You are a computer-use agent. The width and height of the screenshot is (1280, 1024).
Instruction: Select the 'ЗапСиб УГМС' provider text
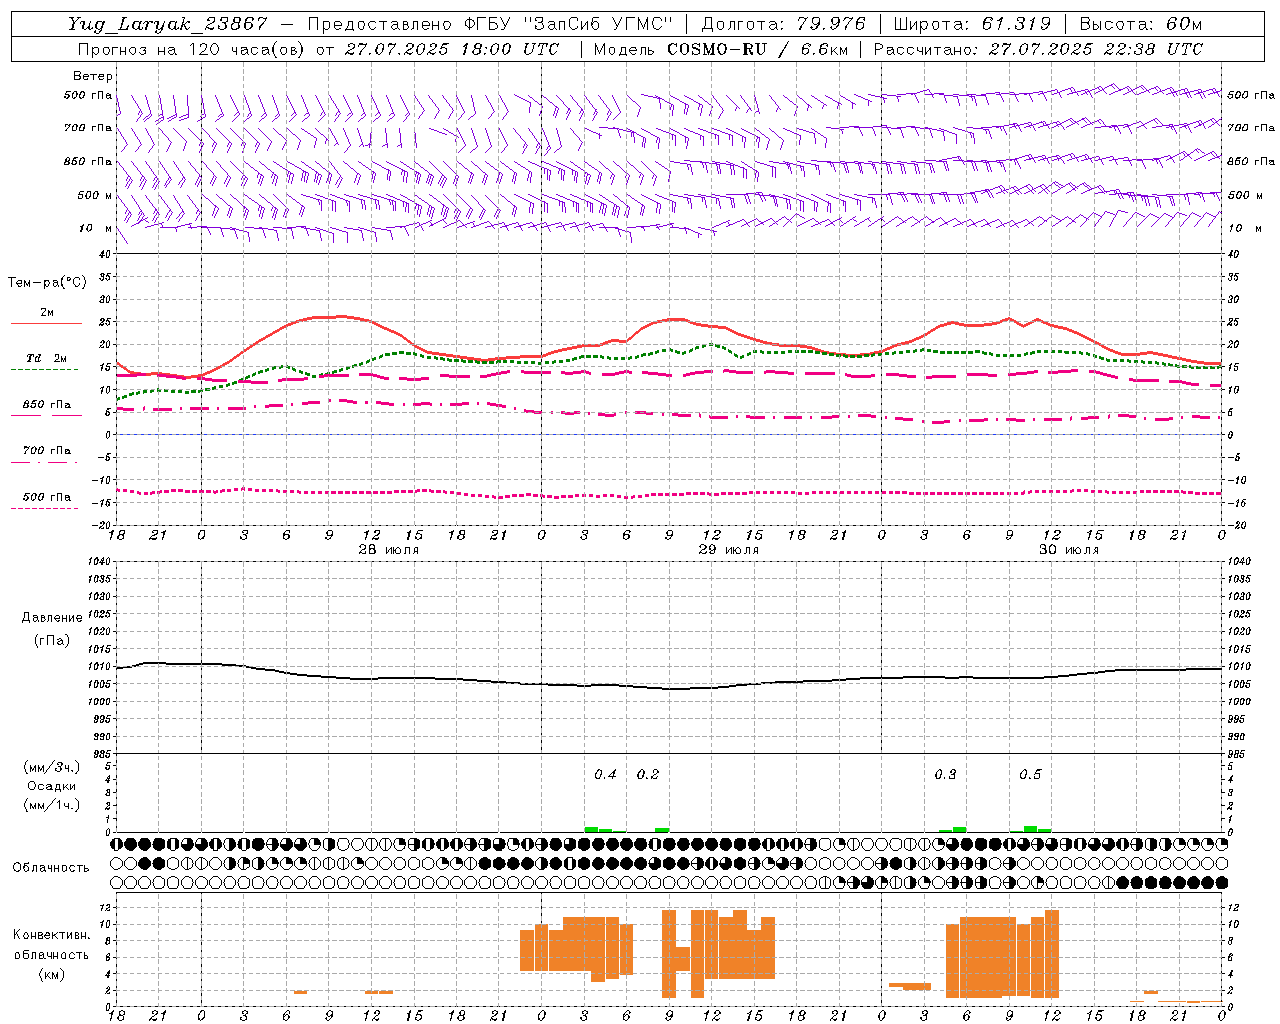tap(597, 24)
